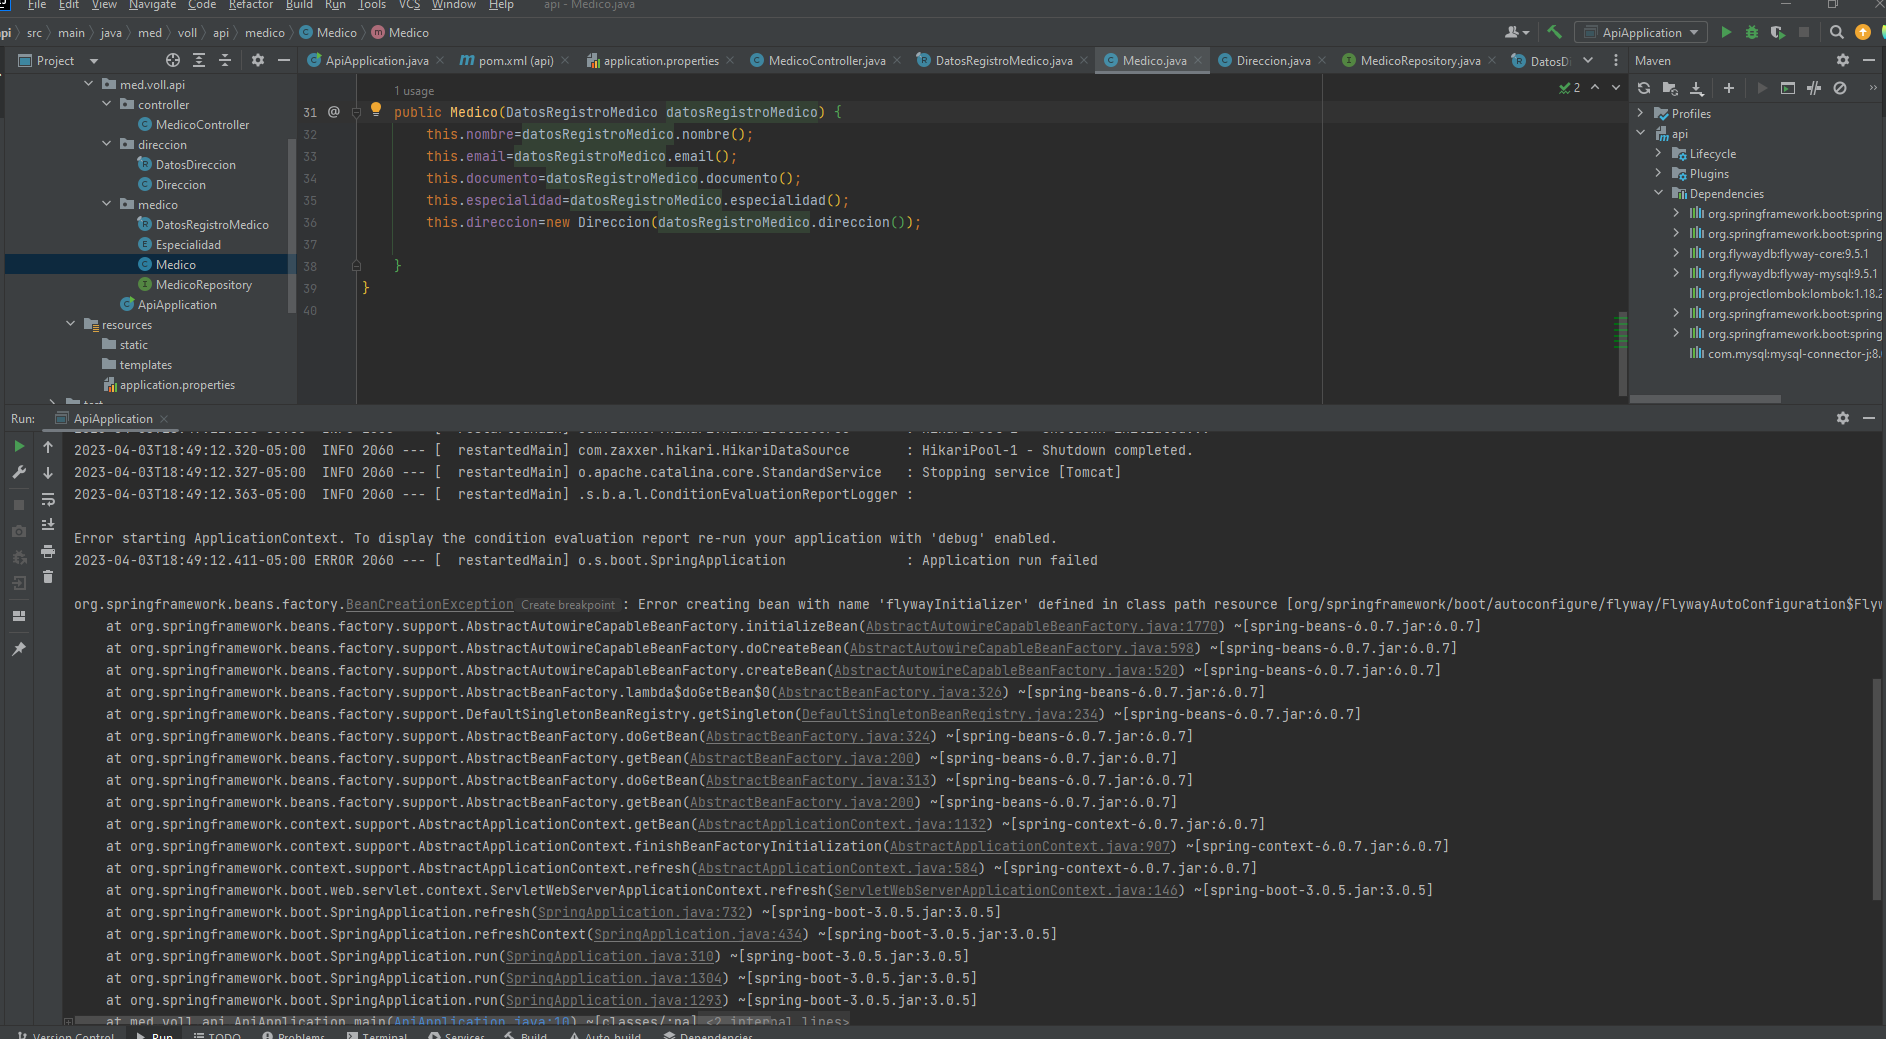
Task: Open the Code With Me user icon
Action: (1516, 32)
